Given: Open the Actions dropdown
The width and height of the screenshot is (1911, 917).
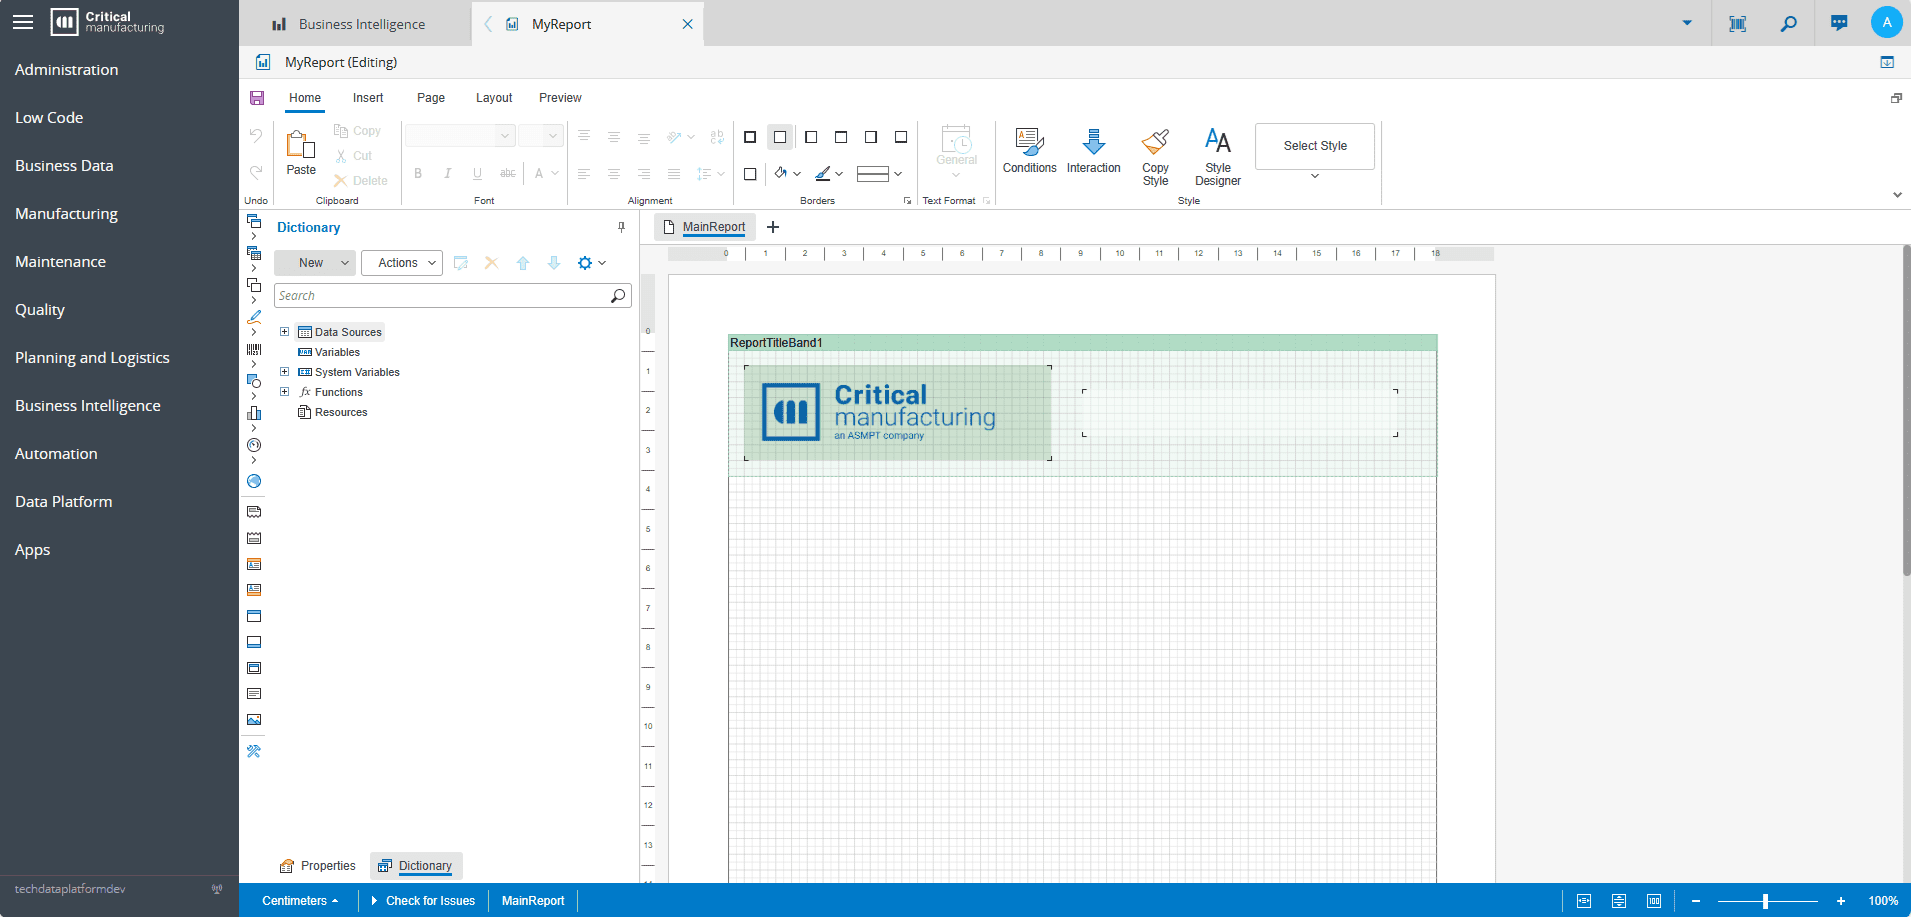Looking at the screenshot, I should tap(402, 263).
